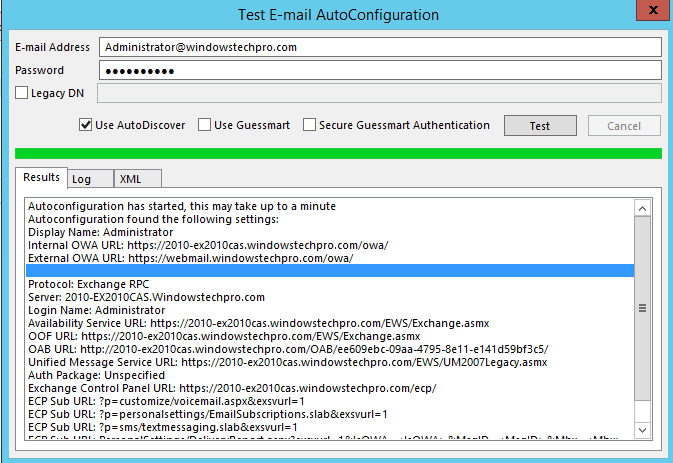Select the highlighted blank results row

click(330, 271)
